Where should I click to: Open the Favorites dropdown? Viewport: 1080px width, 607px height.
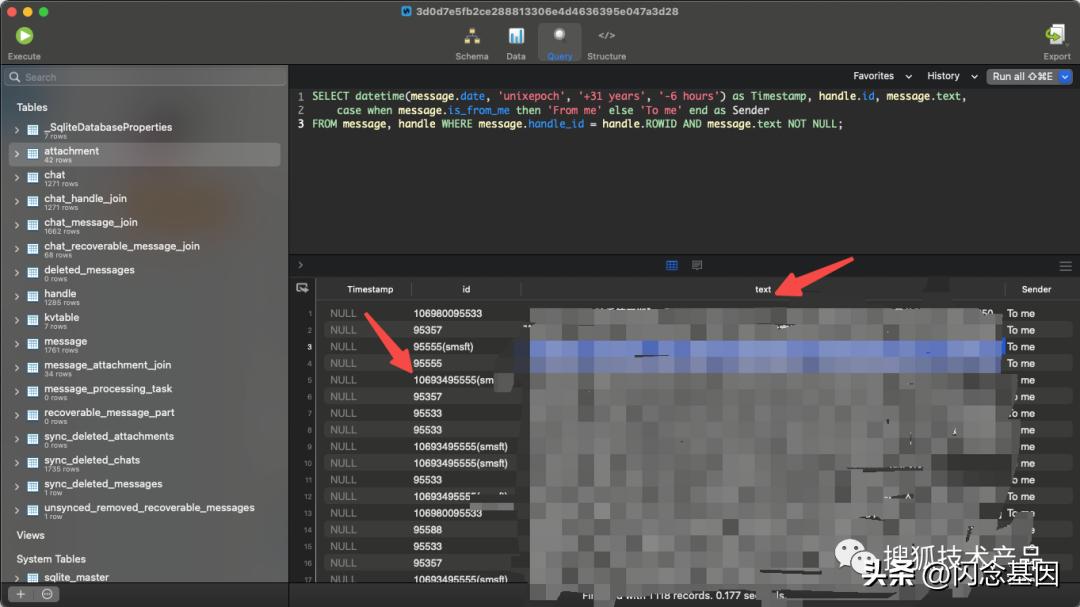(881, 76)
